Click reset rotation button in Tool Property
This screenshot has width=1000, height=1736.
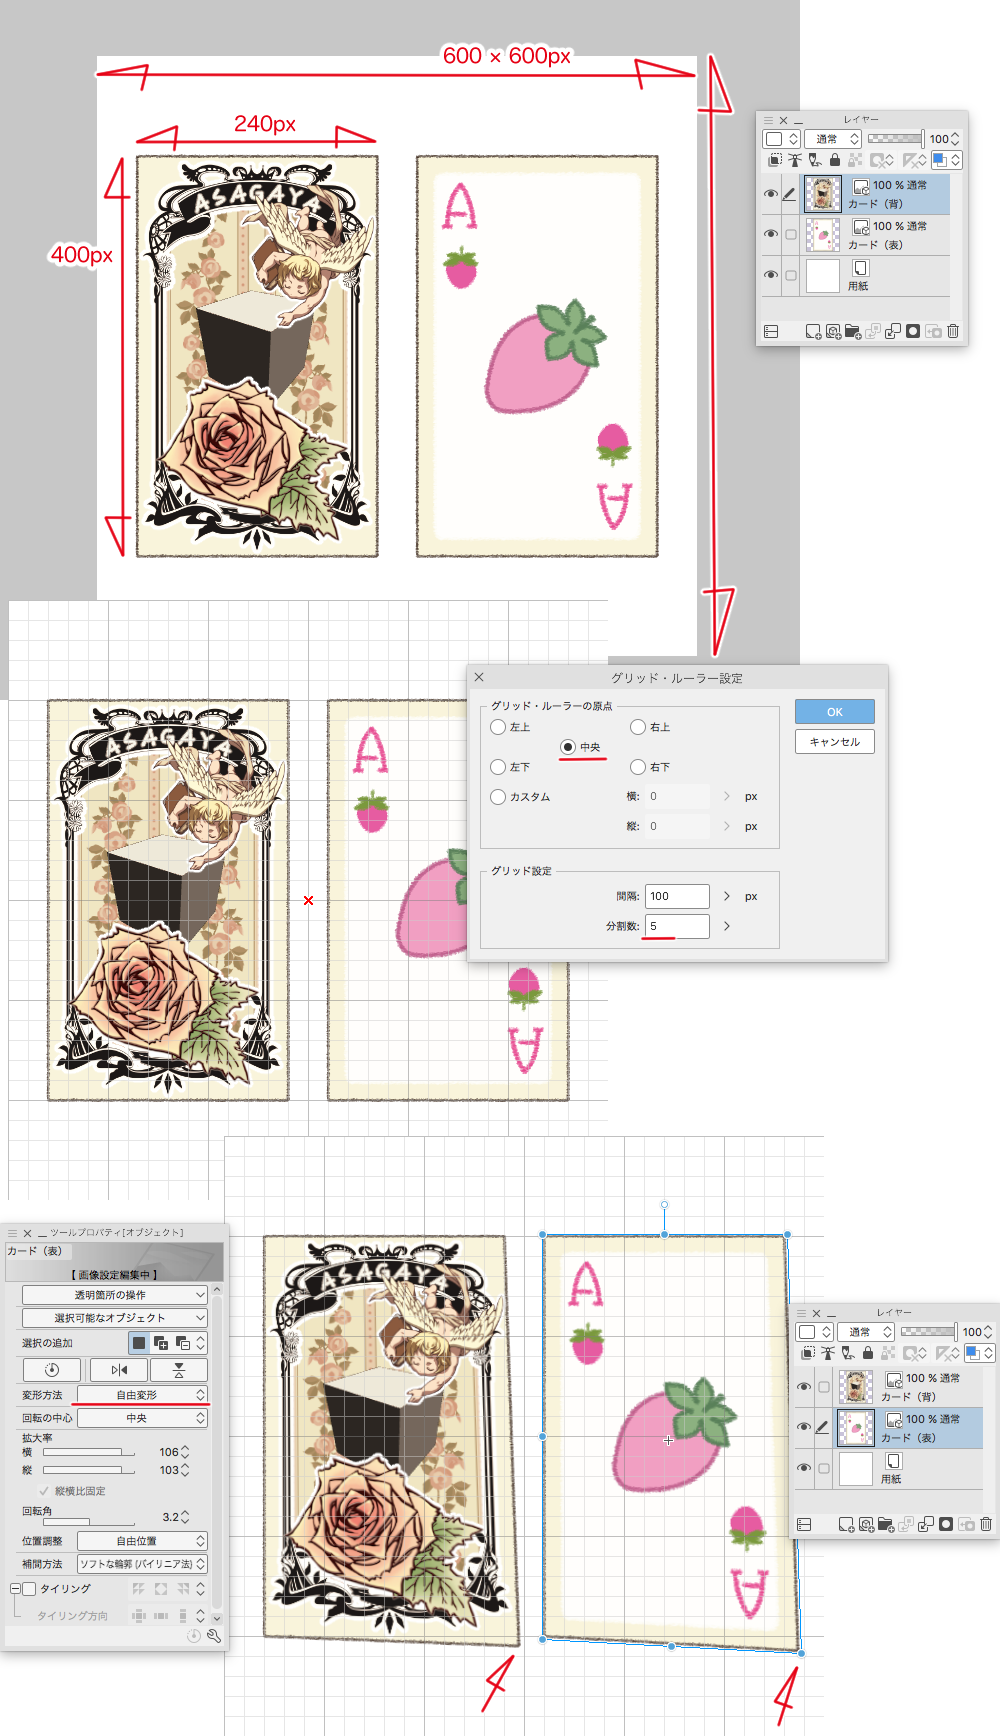click(52, 1370)
